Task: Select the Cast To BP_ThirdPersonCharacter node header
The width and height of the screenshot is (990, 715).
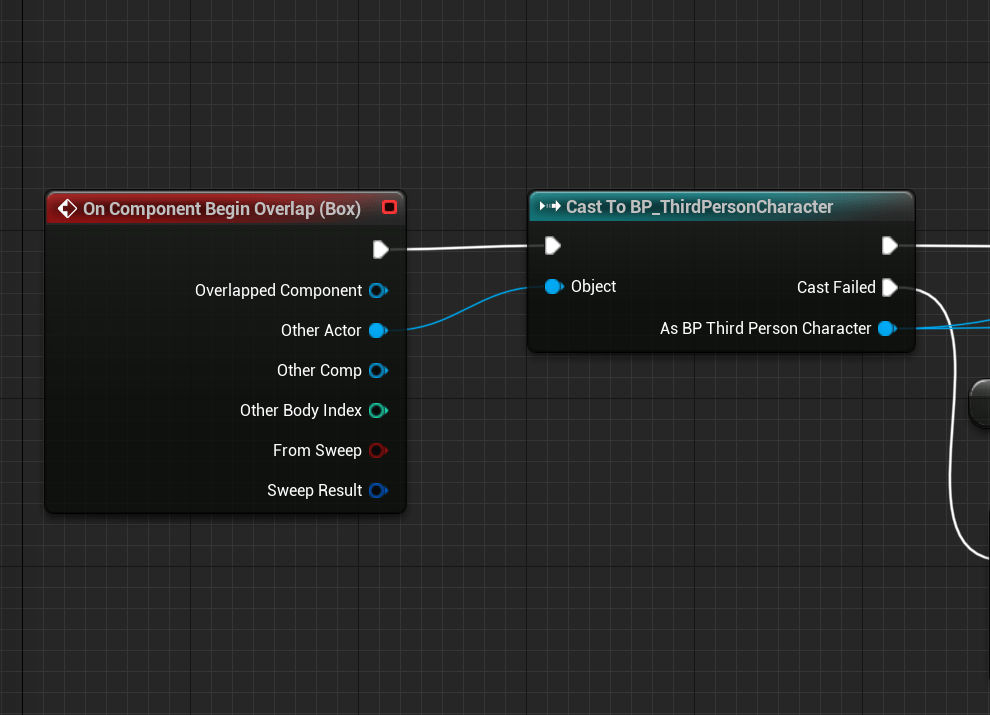Action: click(x=699, y=207)
